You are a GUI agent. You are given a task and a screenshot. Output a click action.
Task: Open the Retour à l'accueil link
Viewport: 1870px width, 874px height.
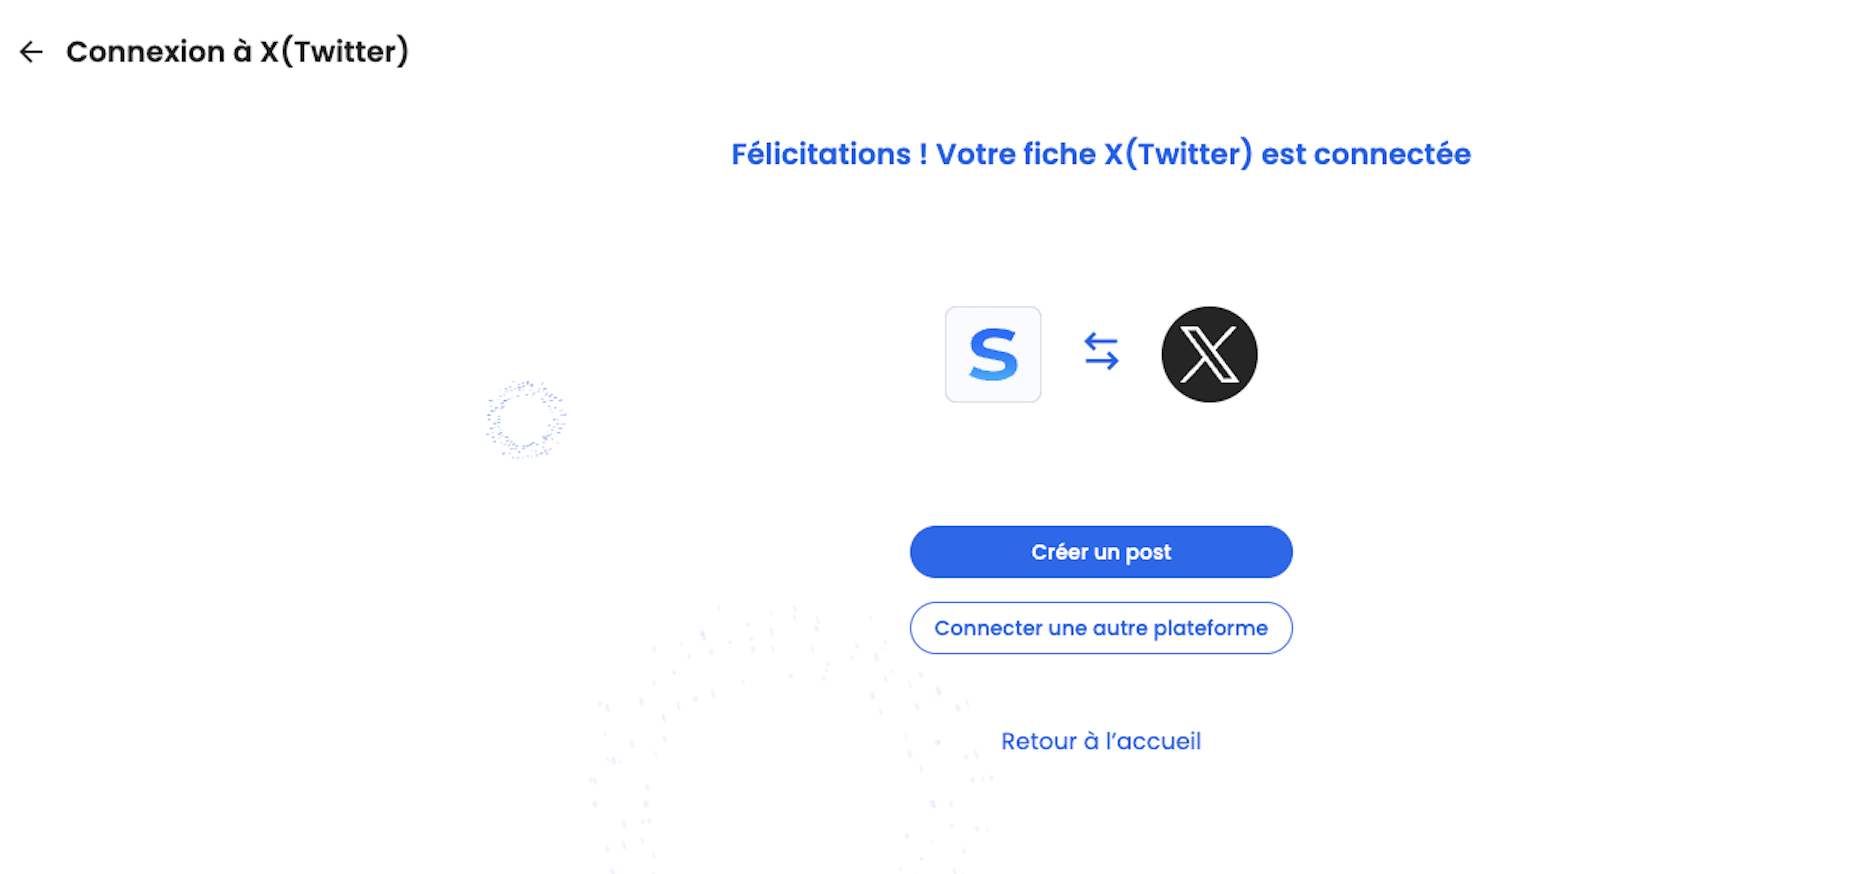[x=1101, y=741]
